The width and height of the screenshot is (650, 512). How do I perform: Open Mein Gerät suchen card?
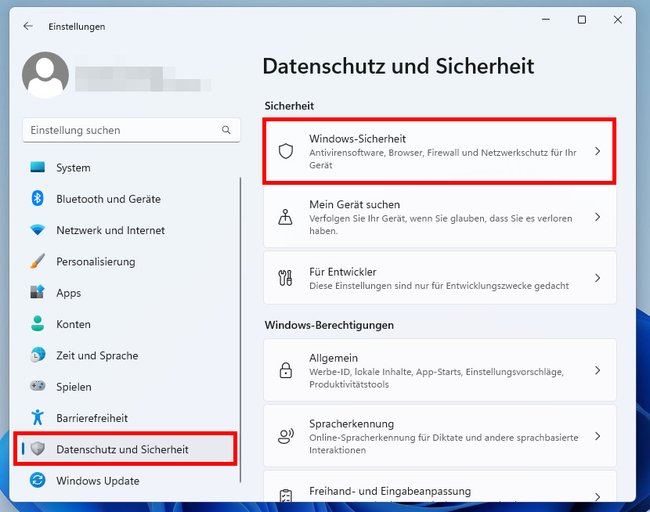pyautogui.click(x=439, y=217)
